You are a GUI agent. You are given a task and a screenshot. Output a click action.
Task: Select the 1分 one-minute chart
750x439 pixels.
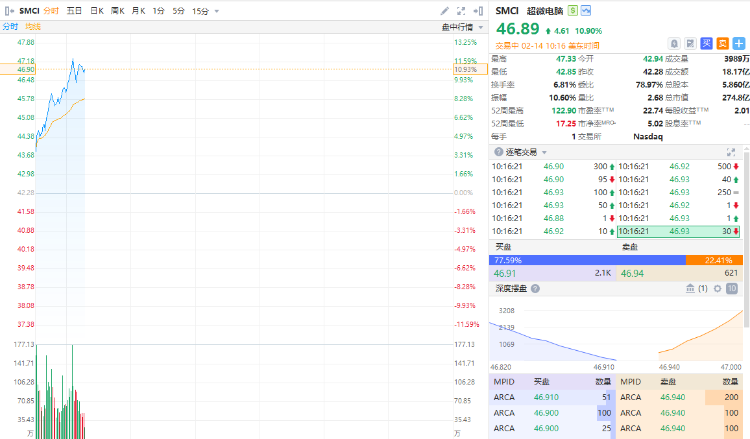point(158,11)
